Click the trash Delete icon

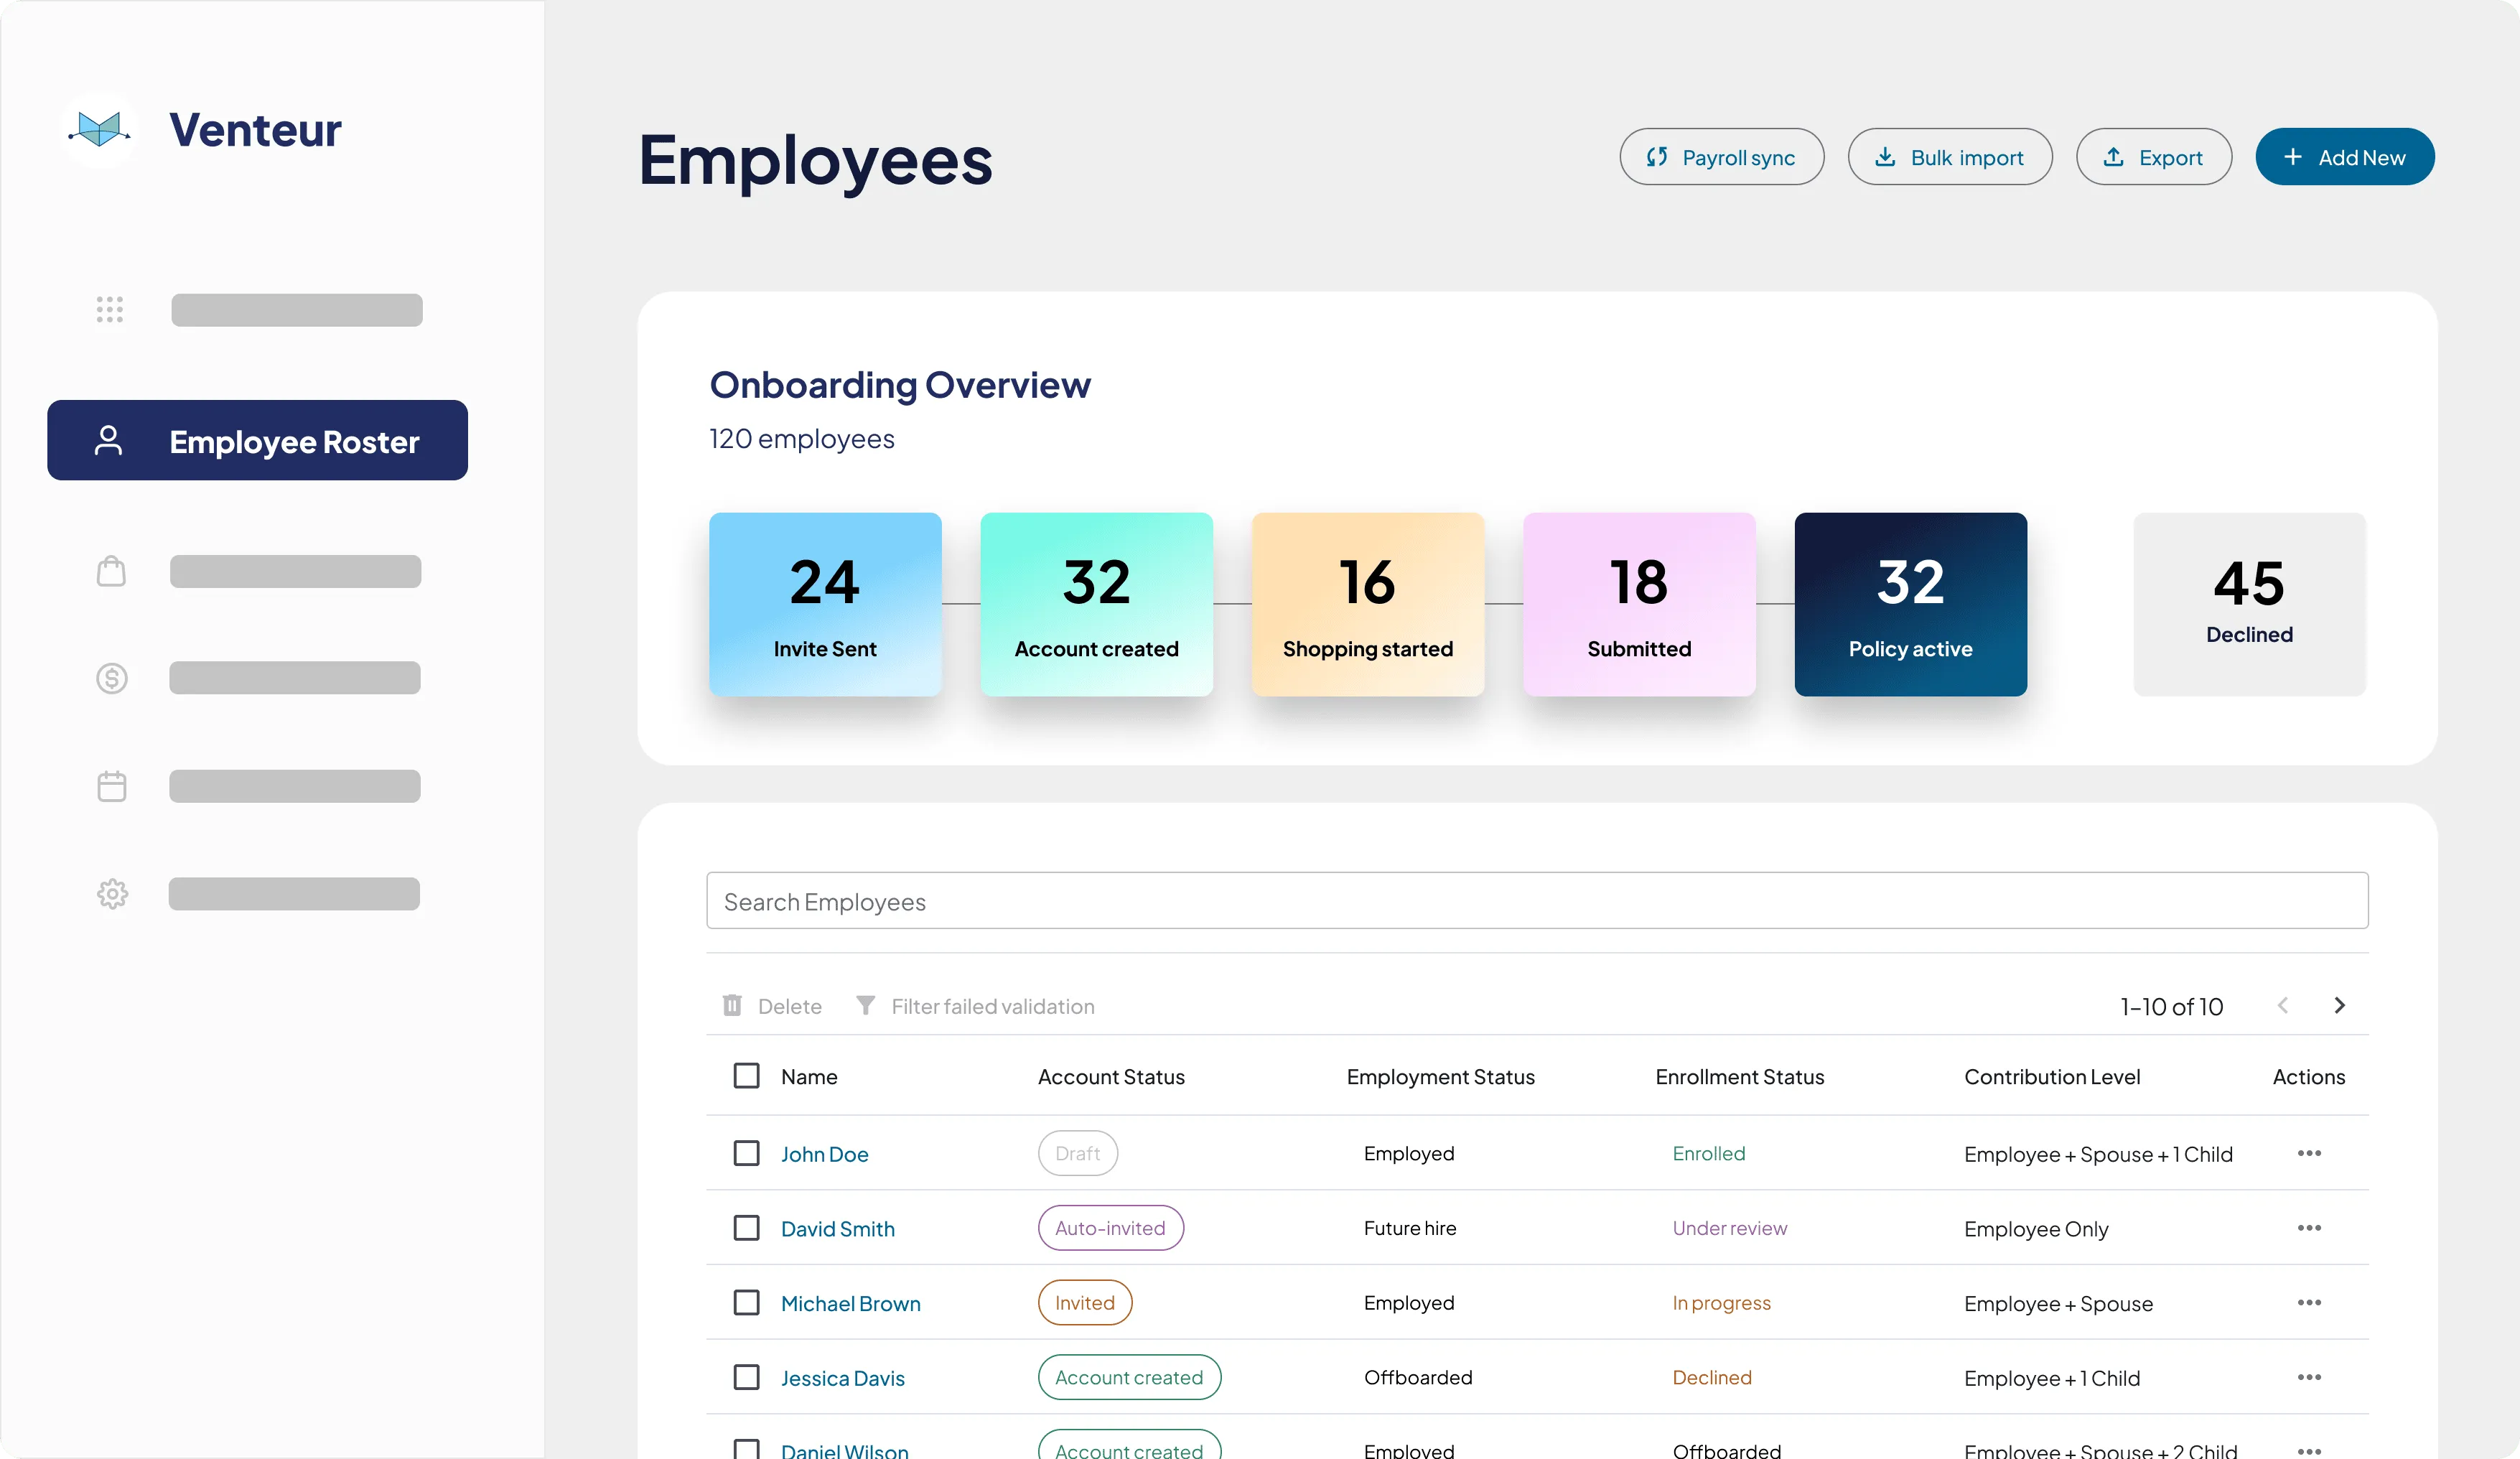732,1005
